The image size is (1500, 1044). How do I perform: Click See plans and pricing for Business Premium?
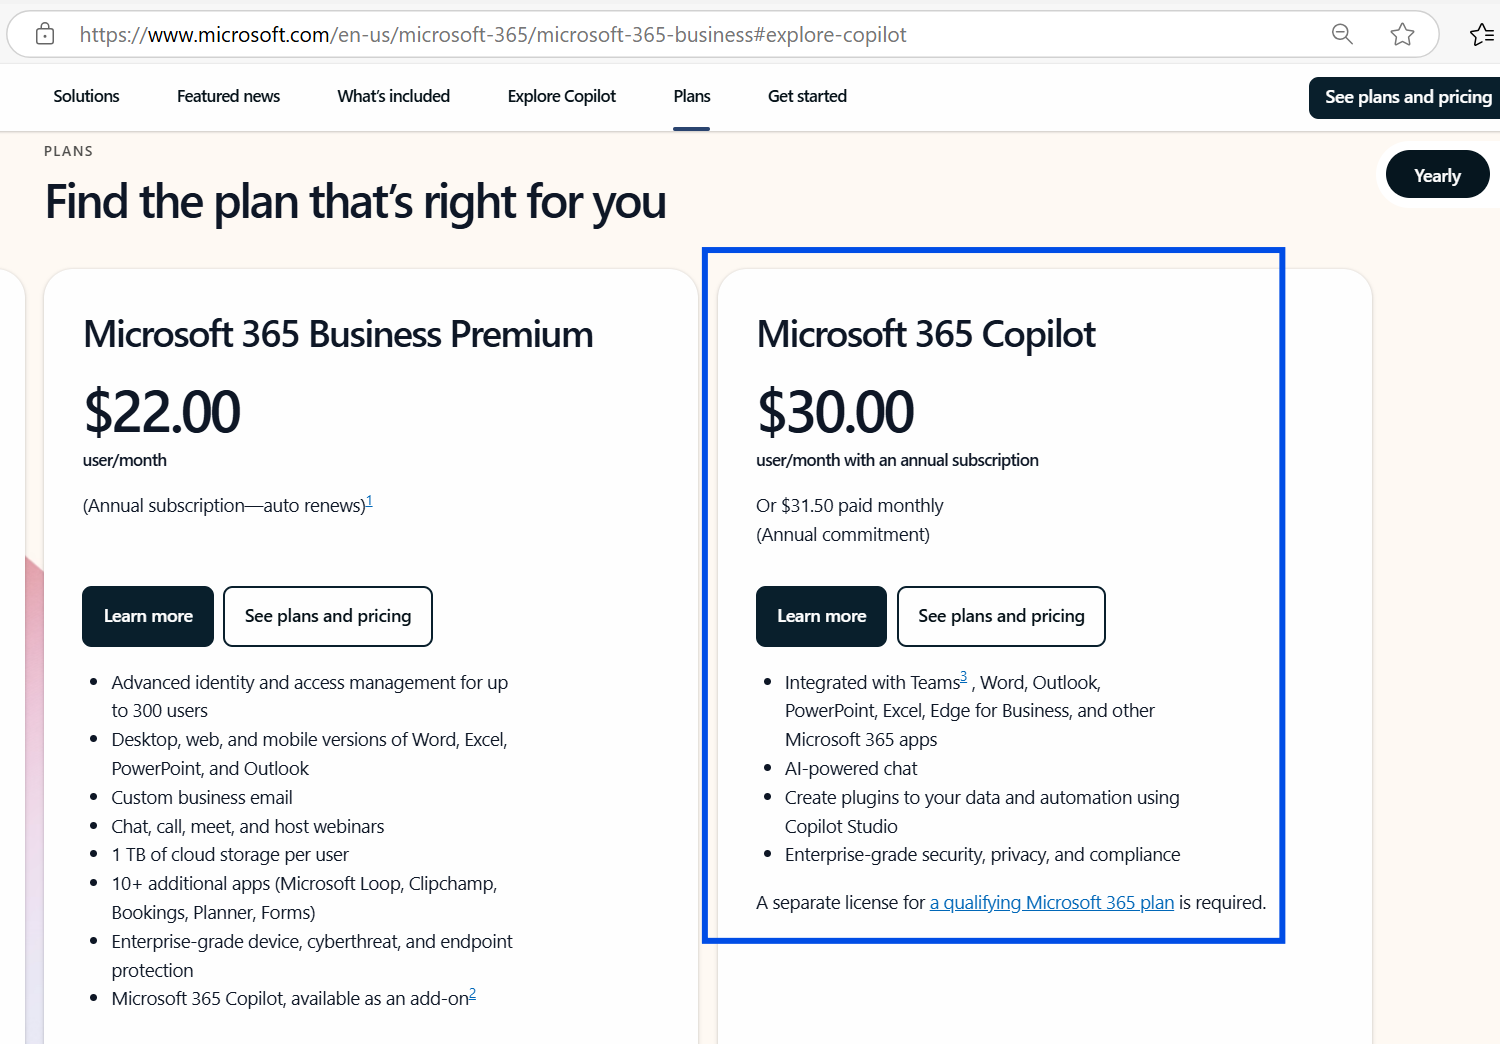328,616
